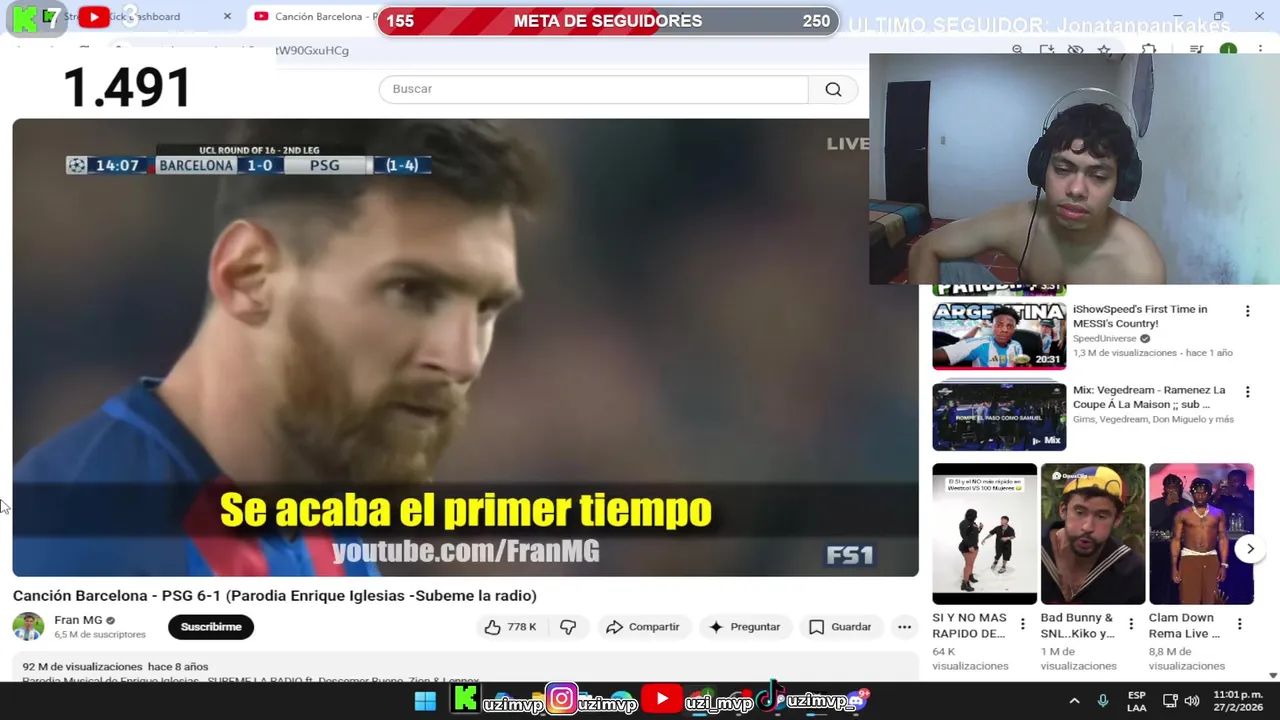
Task: Share the video via Compartir
Action: coord(643,627)
